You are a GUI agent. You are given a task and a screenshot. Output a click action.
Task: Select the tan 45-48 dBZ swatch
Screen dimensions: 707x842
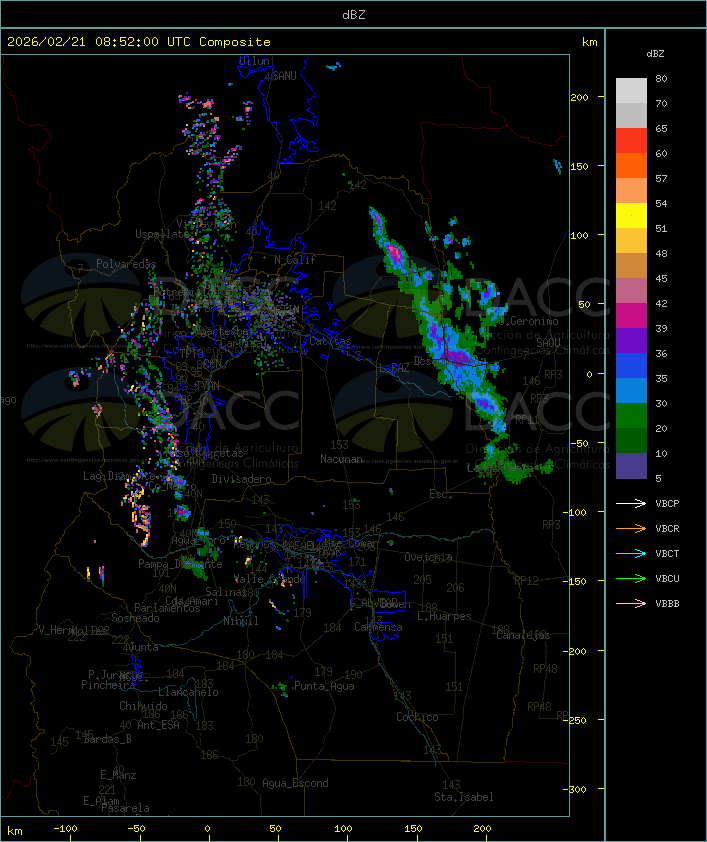[631, 266]
